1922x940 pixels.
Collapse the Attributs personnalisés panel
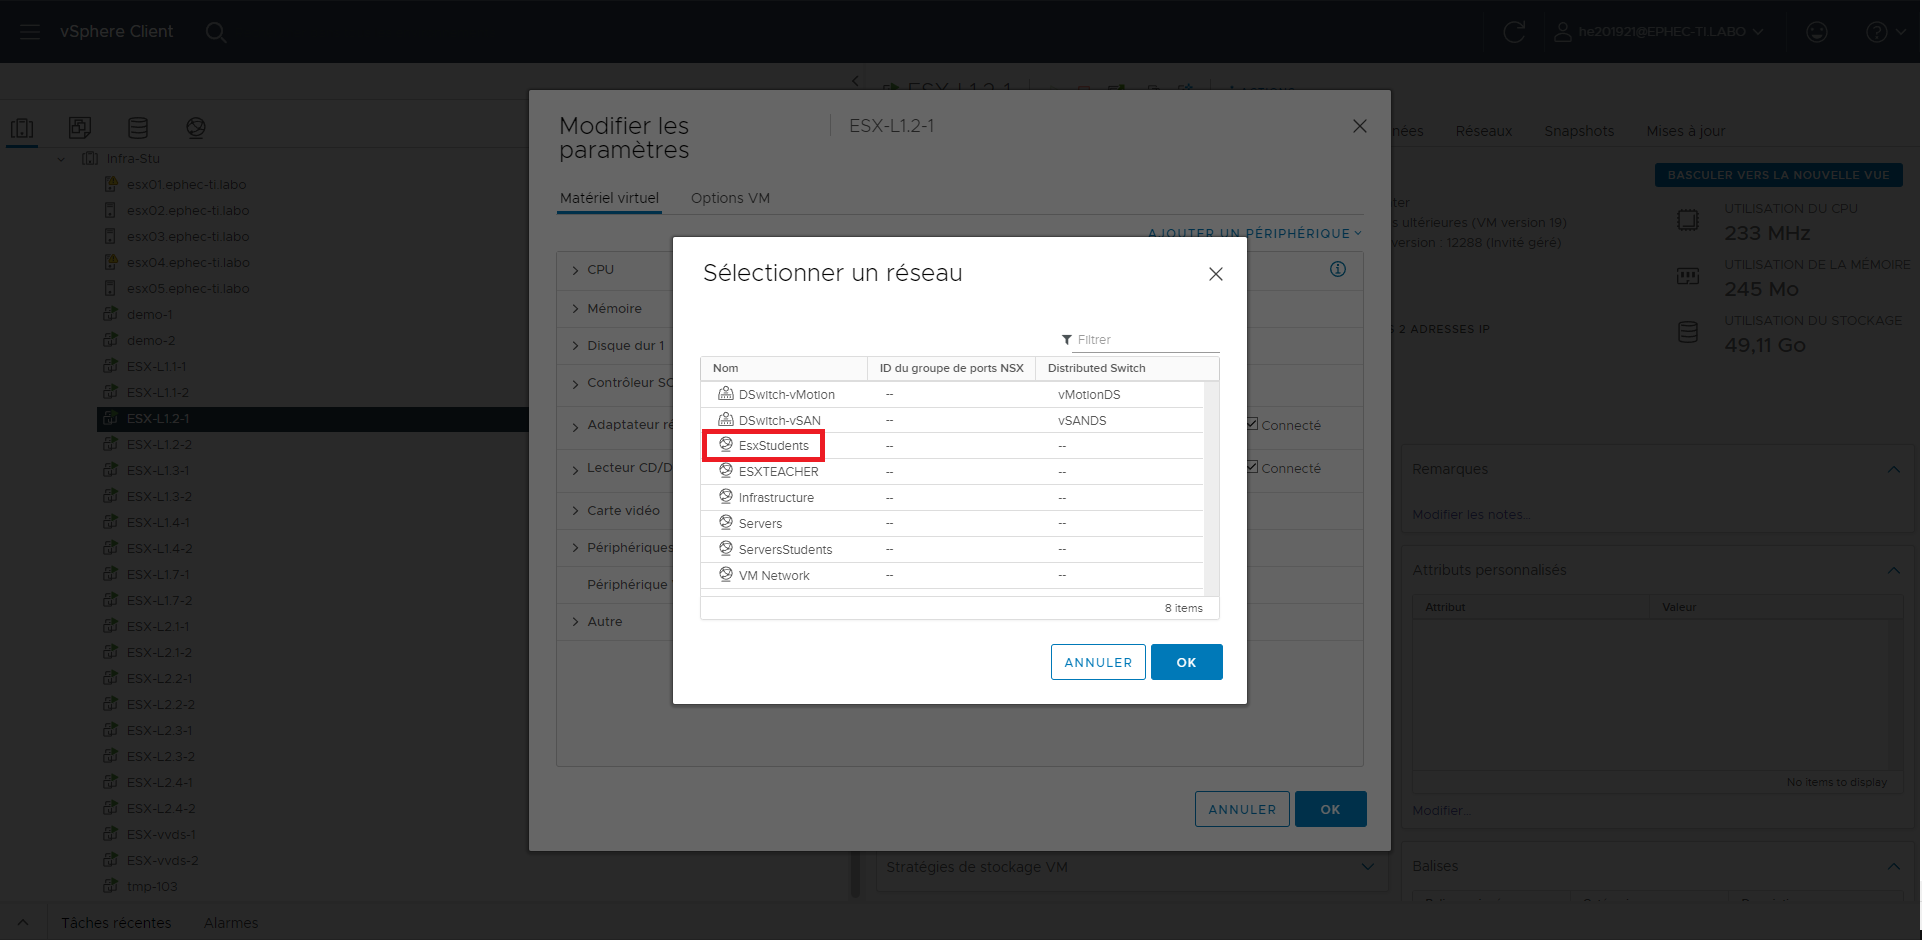(x=1894, y=570)
